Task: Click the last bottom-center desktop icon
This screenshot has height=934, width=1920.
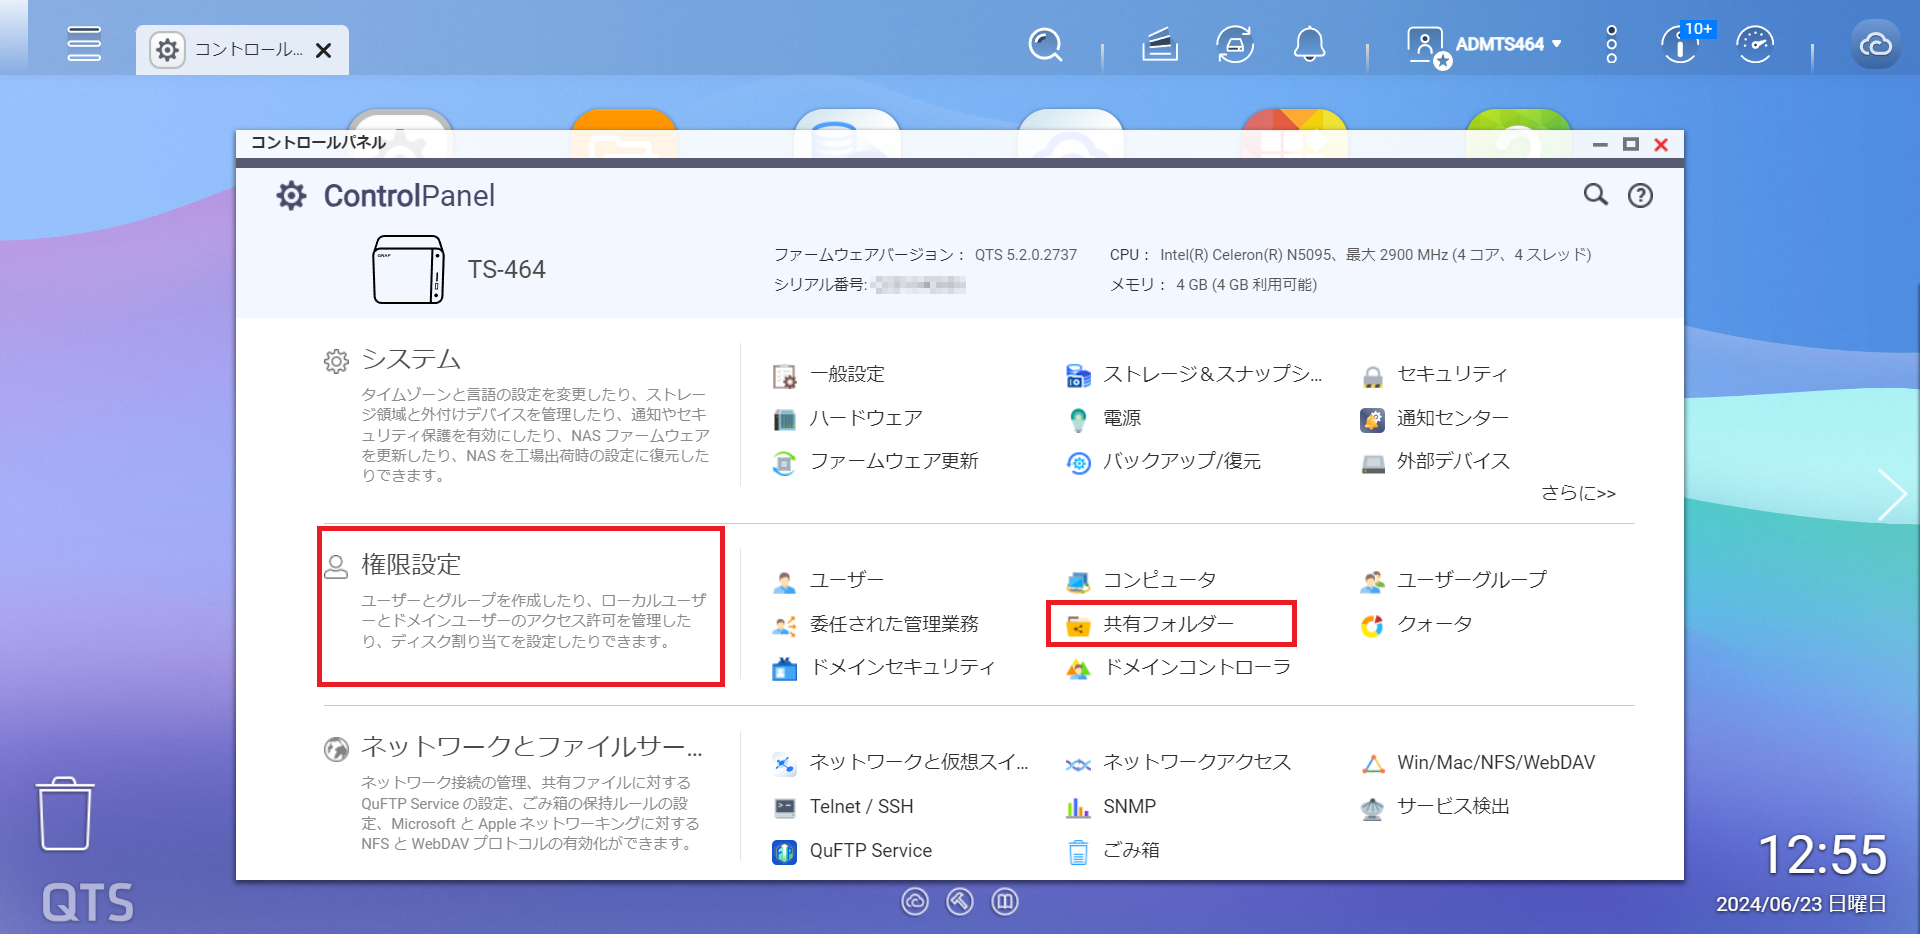Action: coord(1005,902)
